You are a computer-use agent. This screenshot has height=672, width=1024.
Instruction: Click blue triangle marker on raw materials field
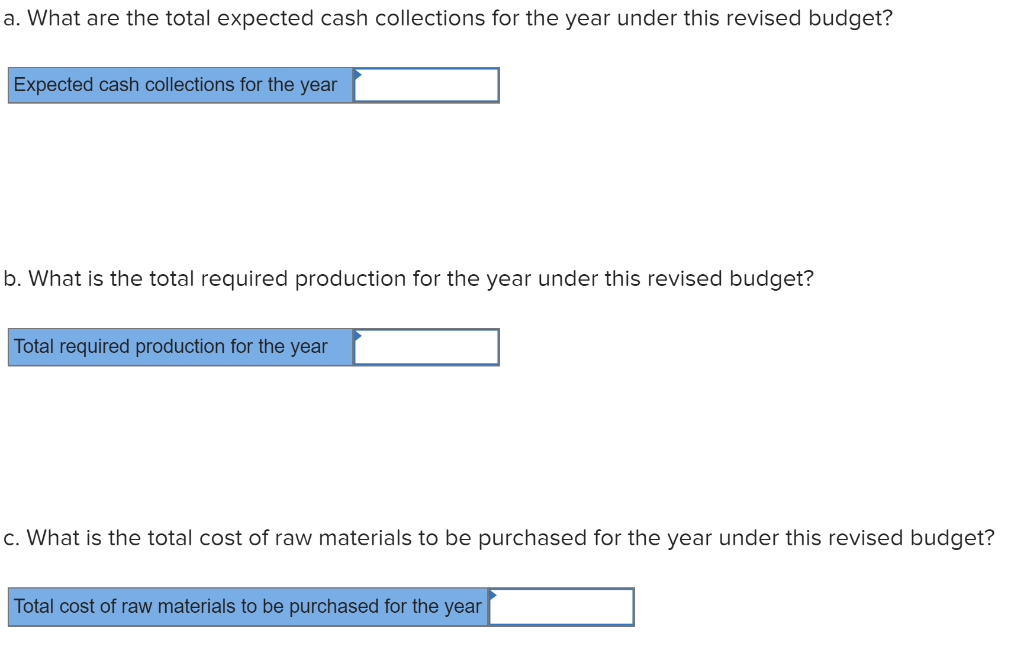click(x=493, y=595)
